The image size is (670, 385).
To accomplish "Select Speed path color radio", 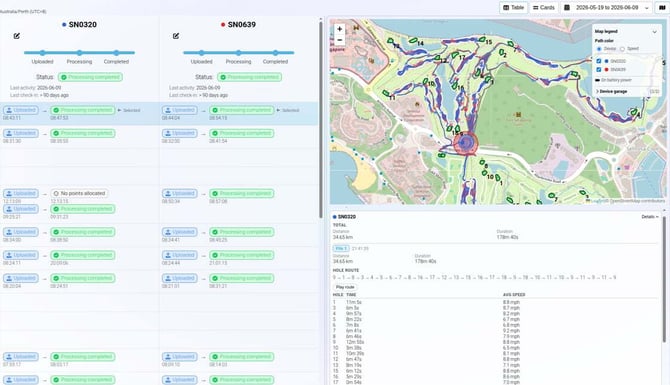I will click(622, 49).
